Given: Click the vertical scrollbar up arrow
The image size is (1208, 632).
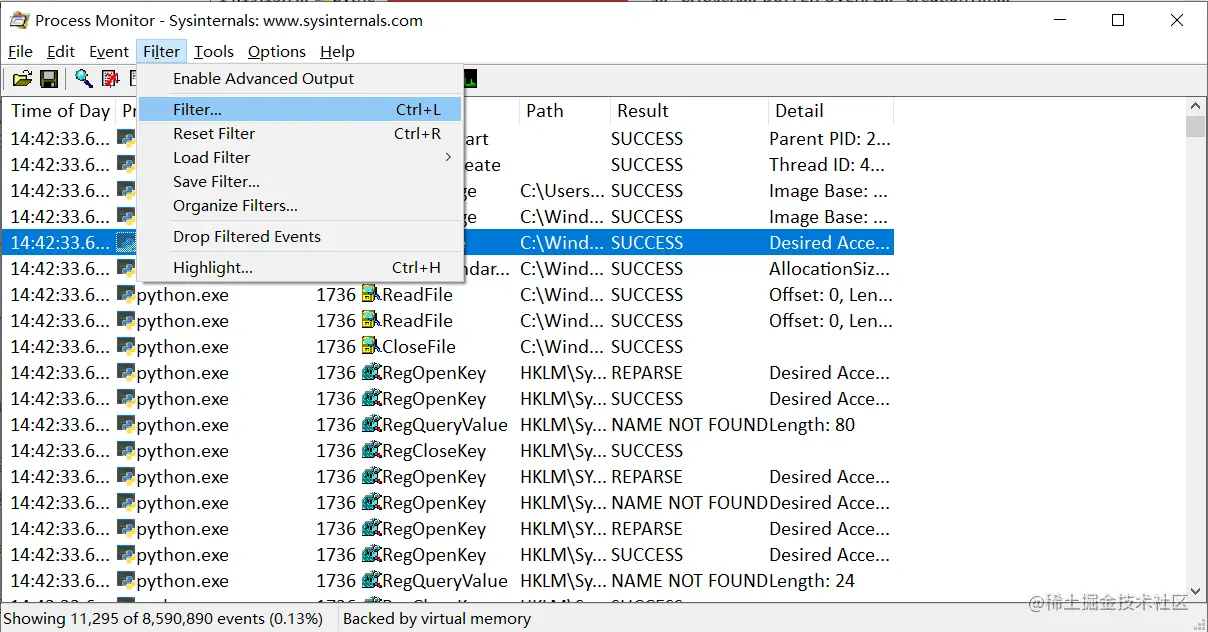Looking at the screenshot, I should 1195,106.
